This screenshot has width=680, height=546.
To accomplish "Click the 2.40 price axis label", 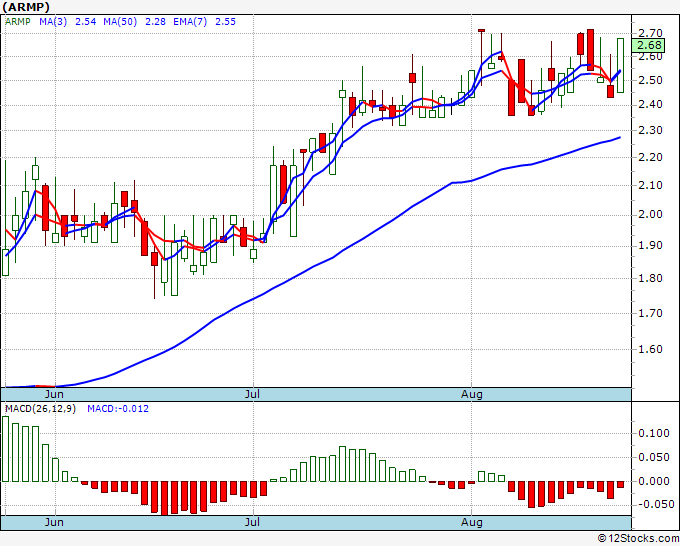I will tap(650, 105).
